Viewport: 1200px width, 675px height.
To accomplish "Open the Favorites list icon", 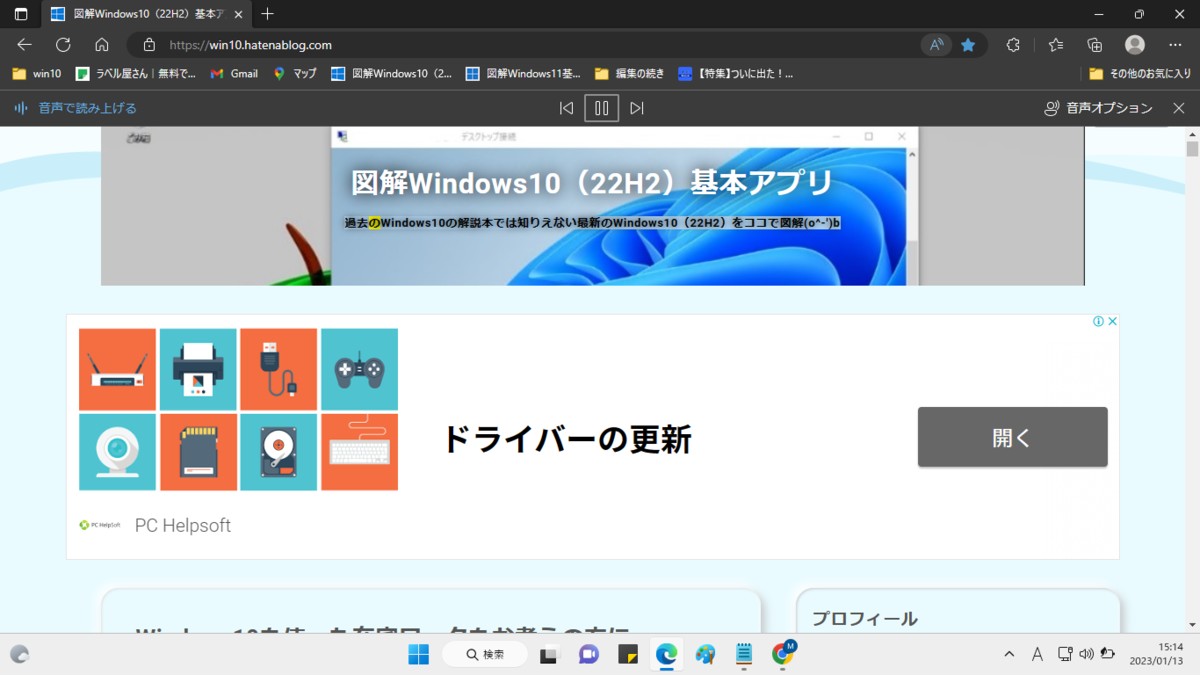I will click(1056, 45).
